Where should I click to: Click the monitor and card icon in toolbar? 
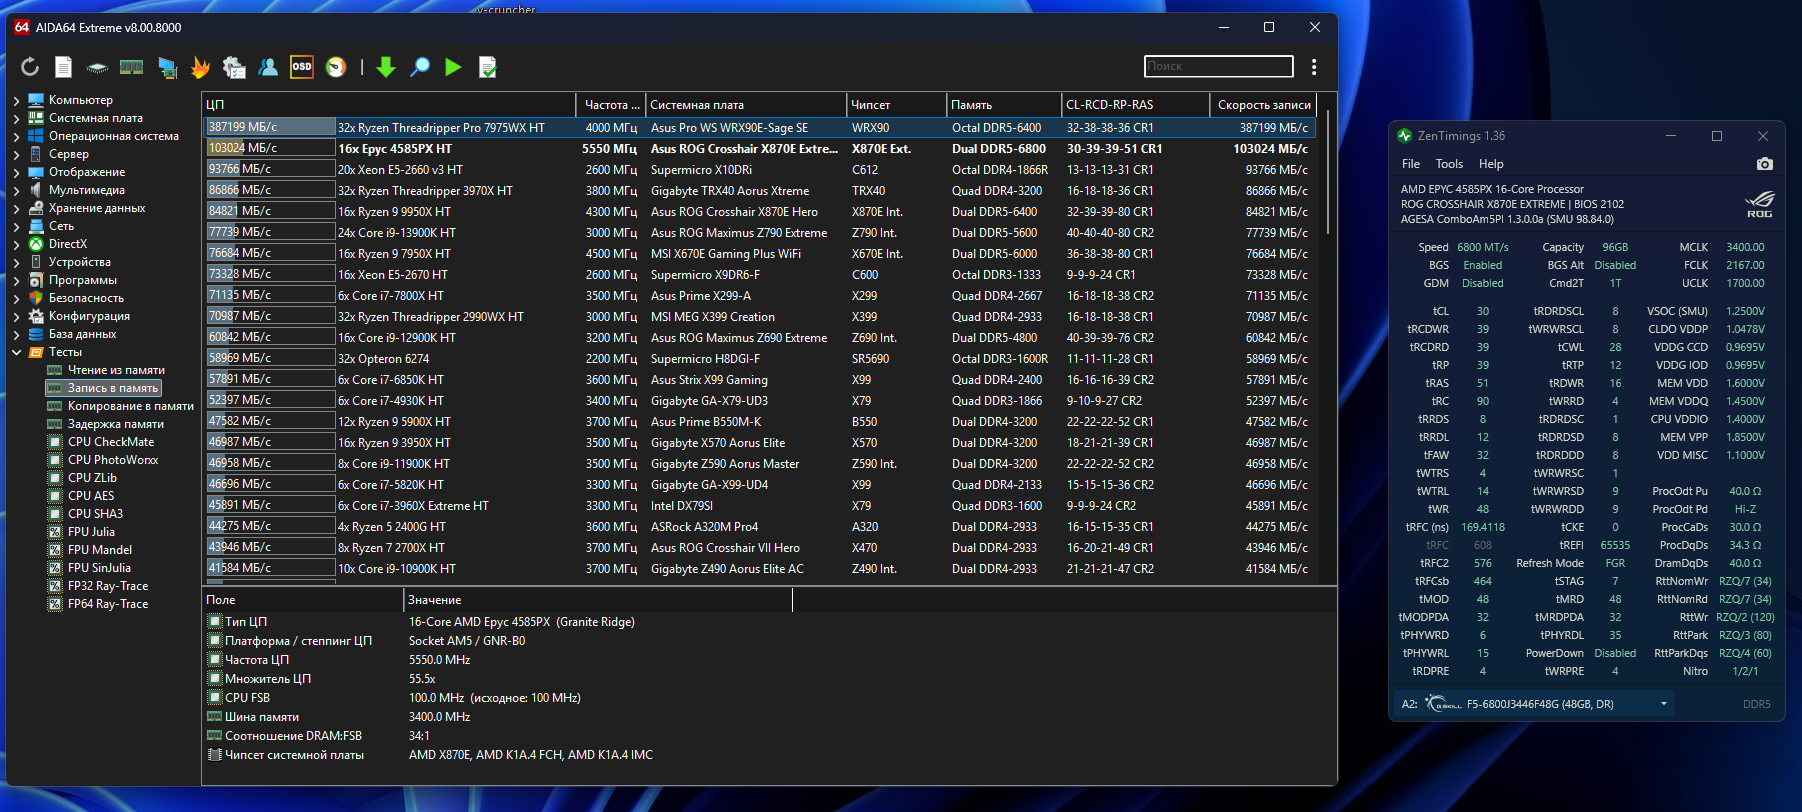(x=167, y=67)
